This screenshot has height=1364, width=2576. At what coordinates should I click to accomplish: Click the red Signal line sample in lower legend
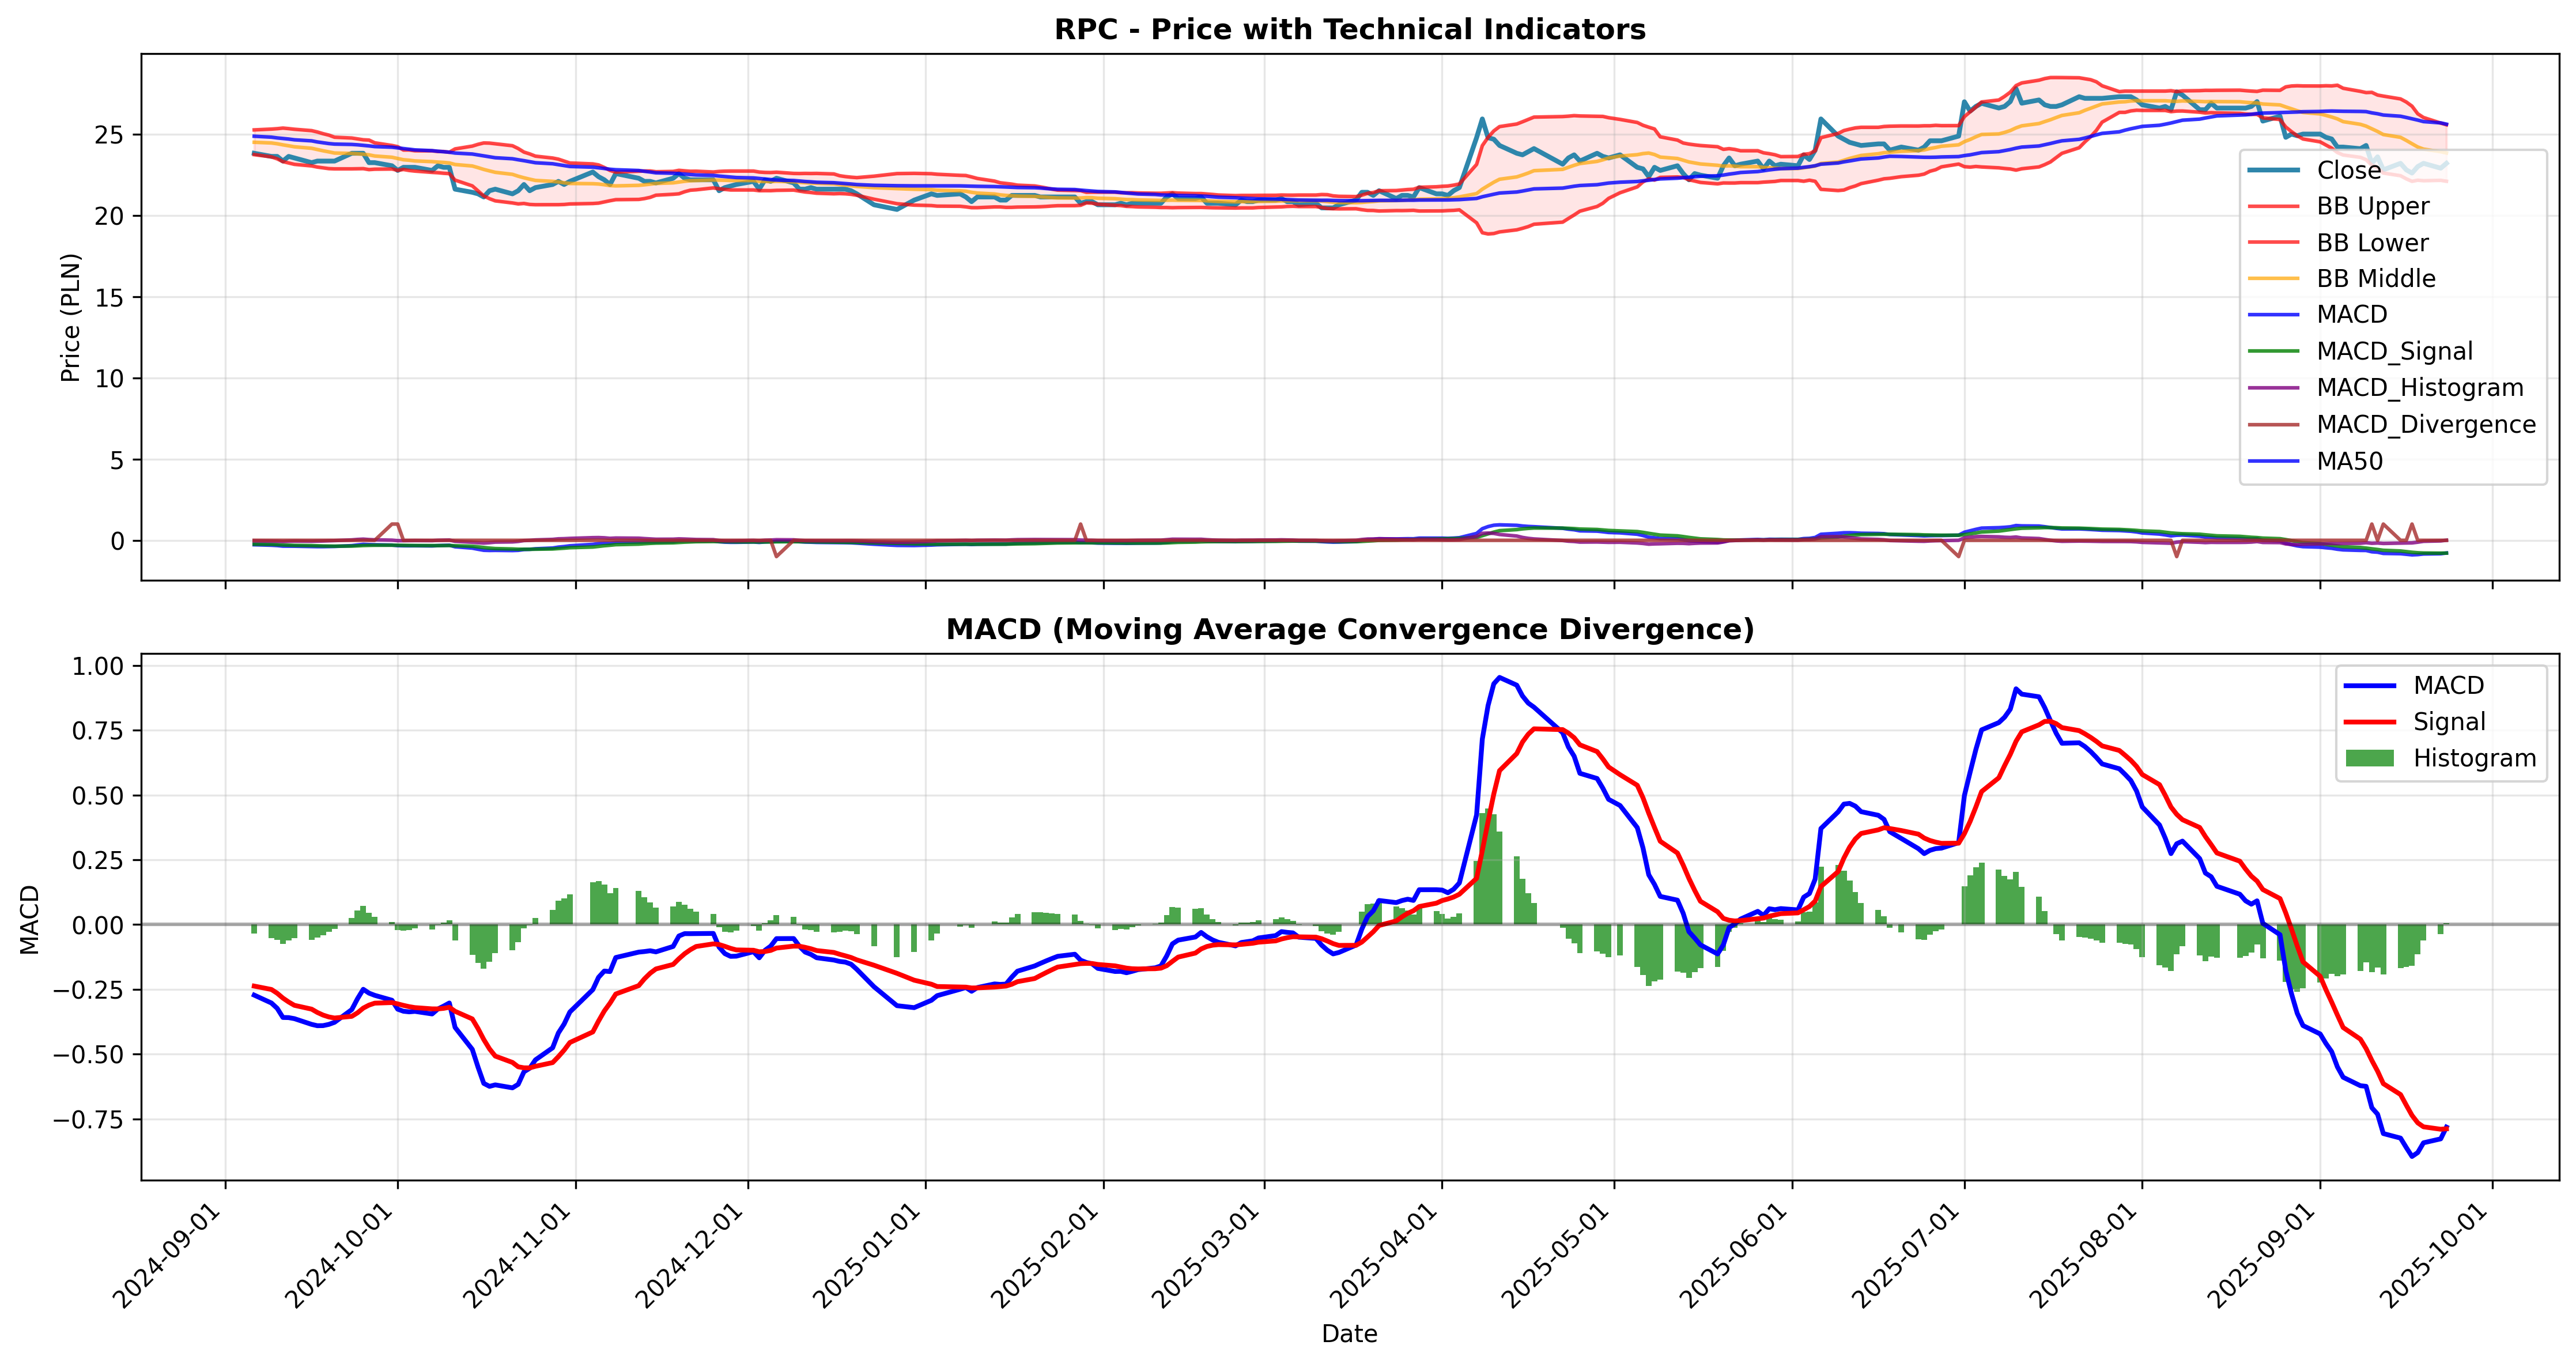click(2370, 721)
